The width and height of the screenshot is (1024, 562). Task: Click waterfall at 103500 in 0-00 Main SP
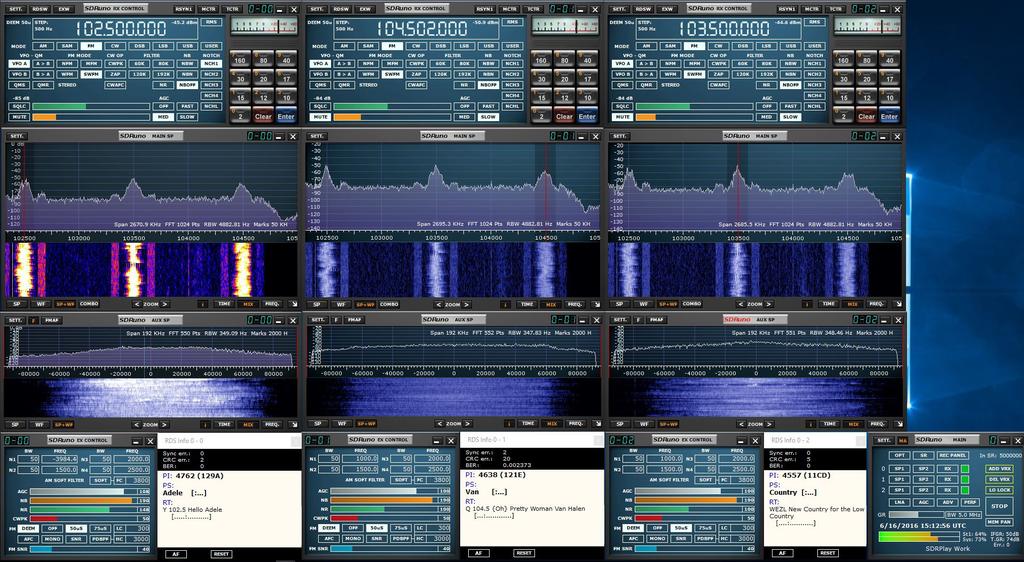[134, 270]
